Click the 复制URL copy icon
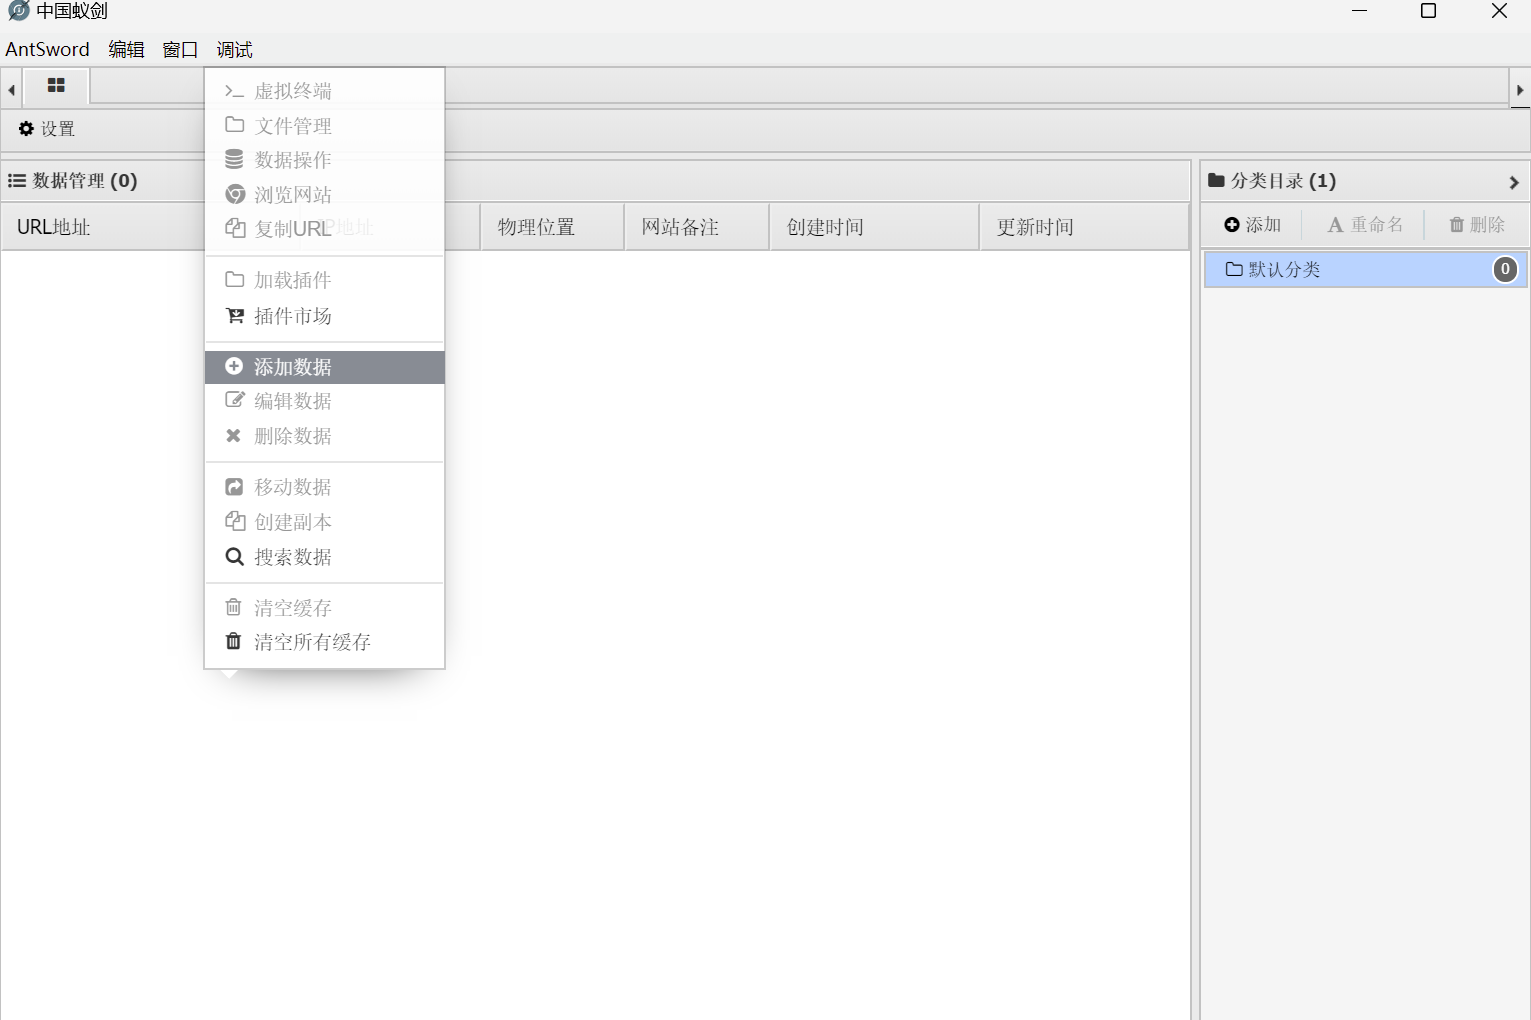 [235, 228]
